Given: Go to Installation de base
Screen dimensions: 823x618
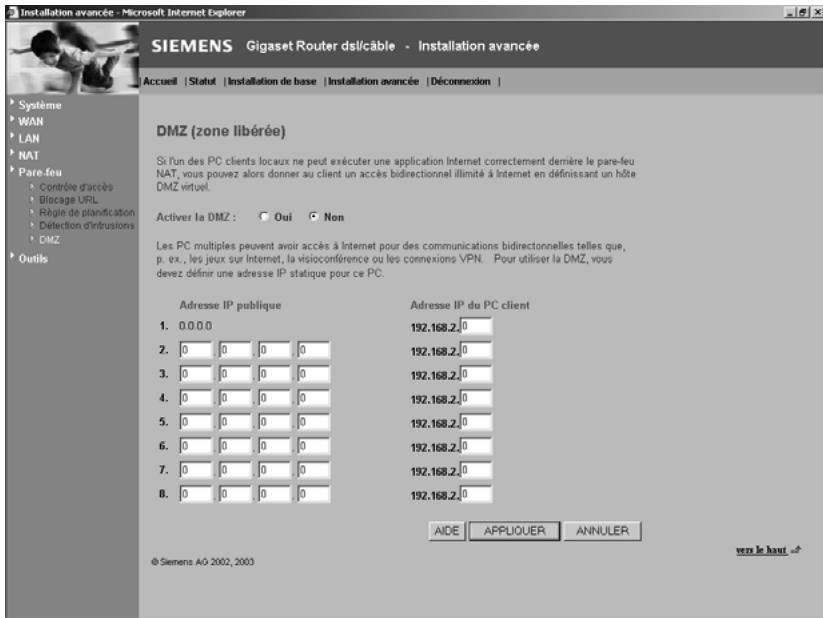Looking at the screenshot, I should 272,81.
